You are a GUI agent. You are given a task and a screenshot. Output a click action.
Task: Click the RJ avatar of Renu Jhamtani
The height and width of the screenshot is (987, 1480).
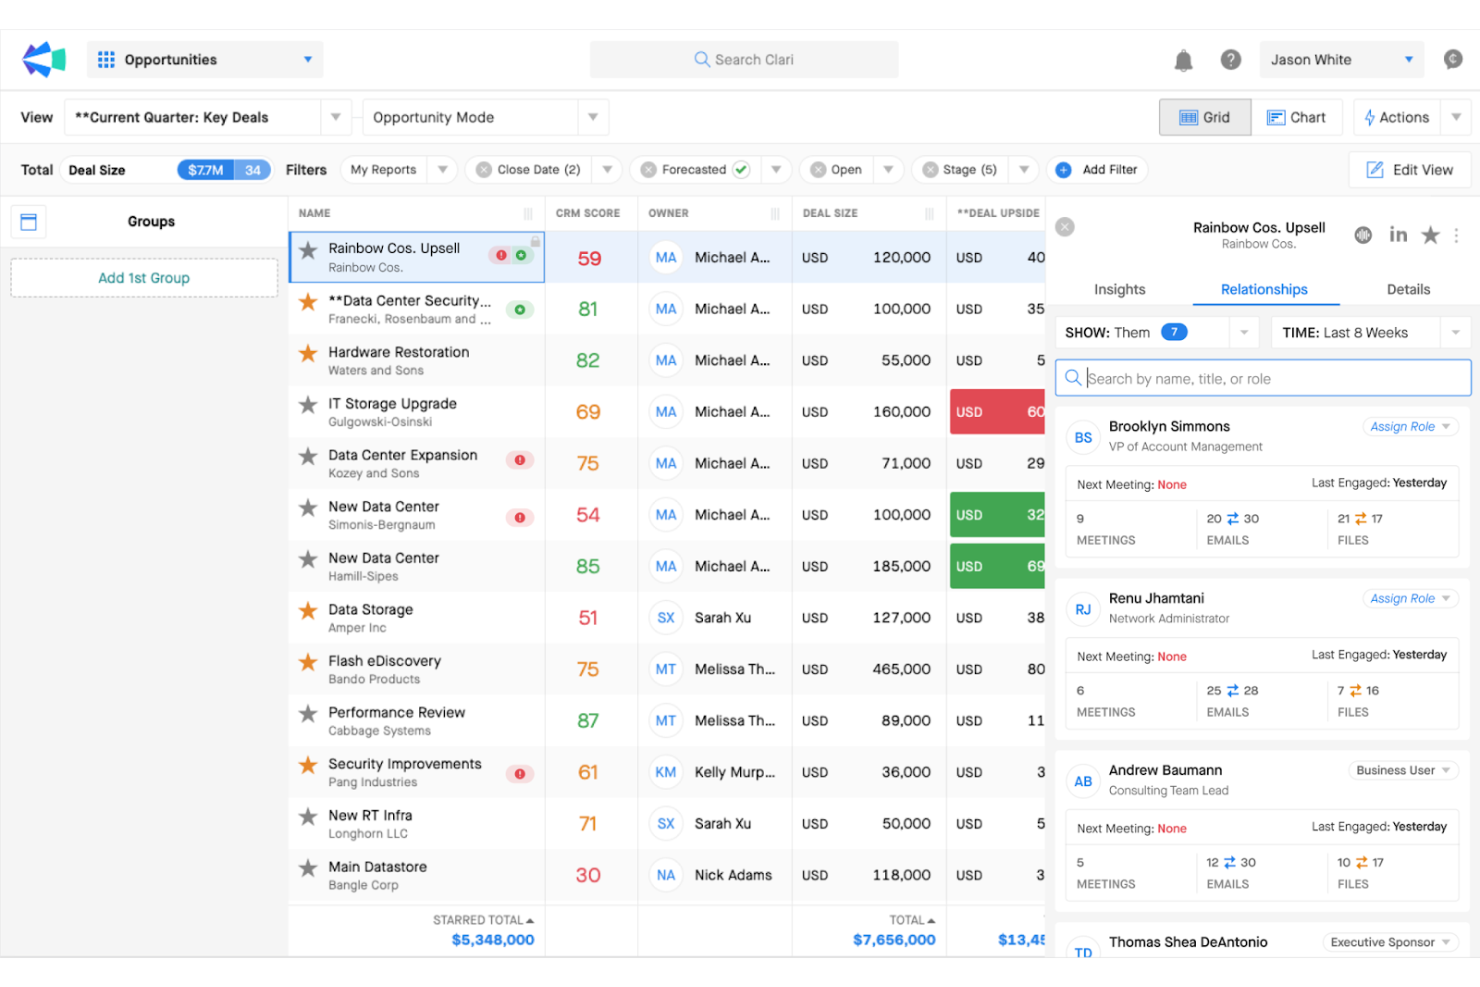click(x=1083, y=610)
